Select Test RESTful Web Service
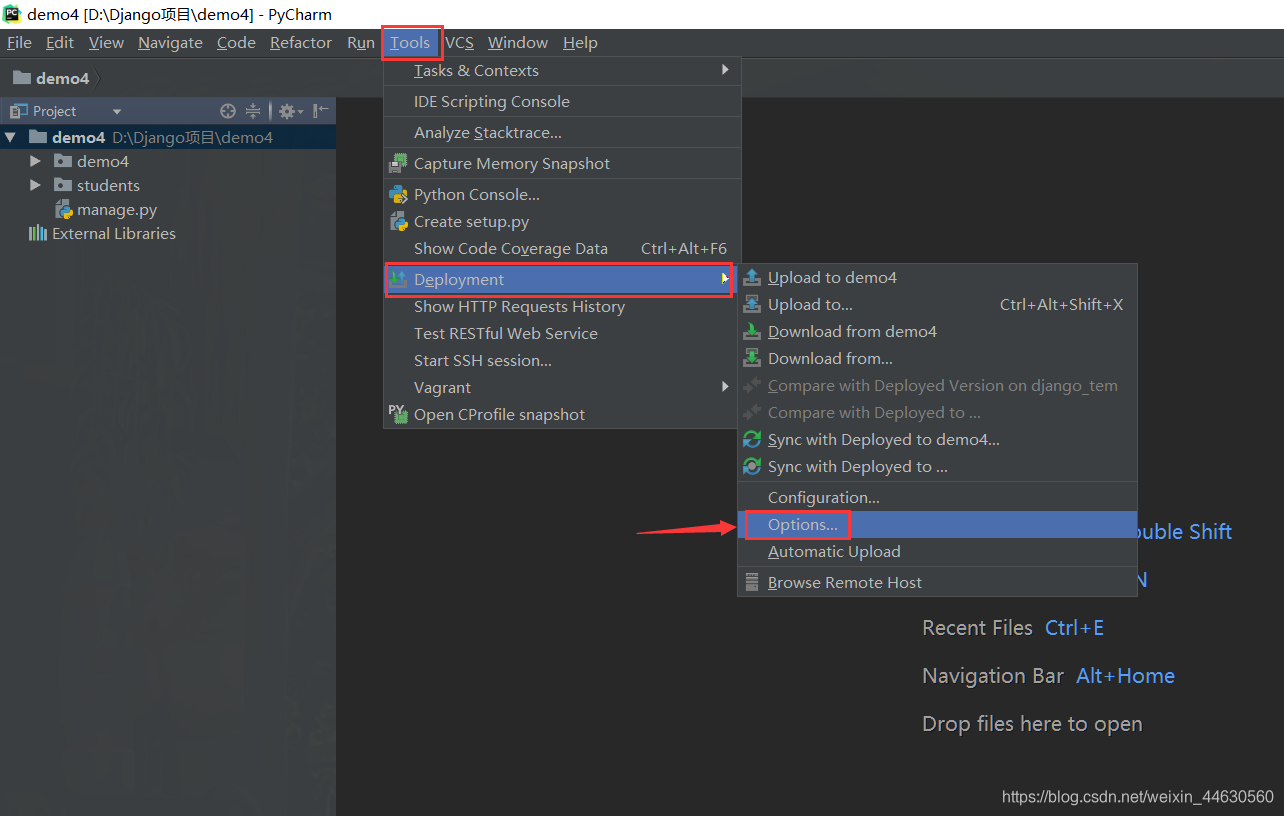 (562, 333)
